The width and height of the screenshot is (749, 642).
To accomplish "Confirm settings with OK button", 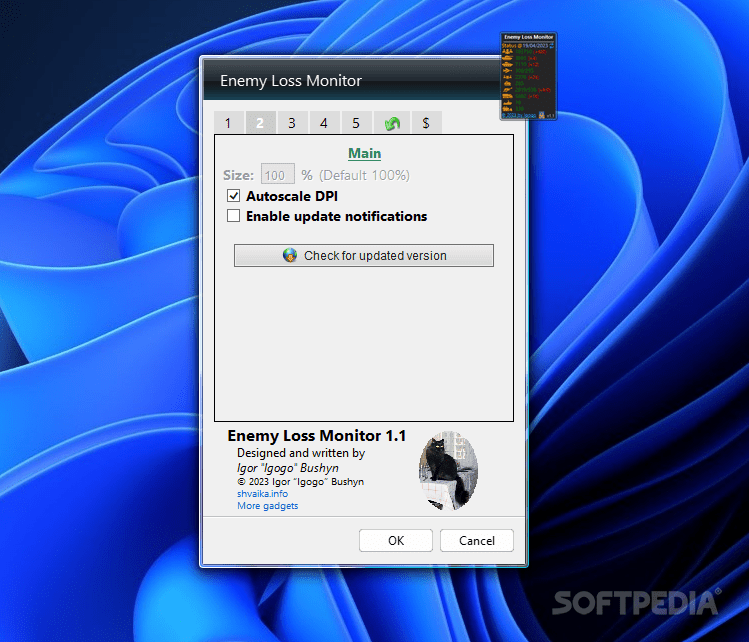I will click(396, 540).
